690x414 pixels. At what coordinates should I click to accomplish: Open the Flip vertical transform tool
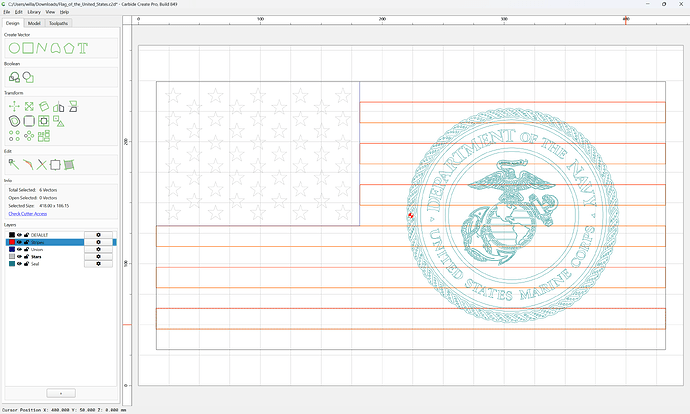(73, 106)
